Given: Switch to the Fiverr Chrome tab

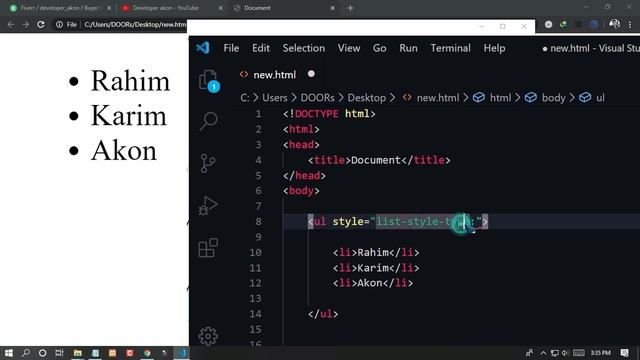Looking at the screenshot, I should 60,8.
